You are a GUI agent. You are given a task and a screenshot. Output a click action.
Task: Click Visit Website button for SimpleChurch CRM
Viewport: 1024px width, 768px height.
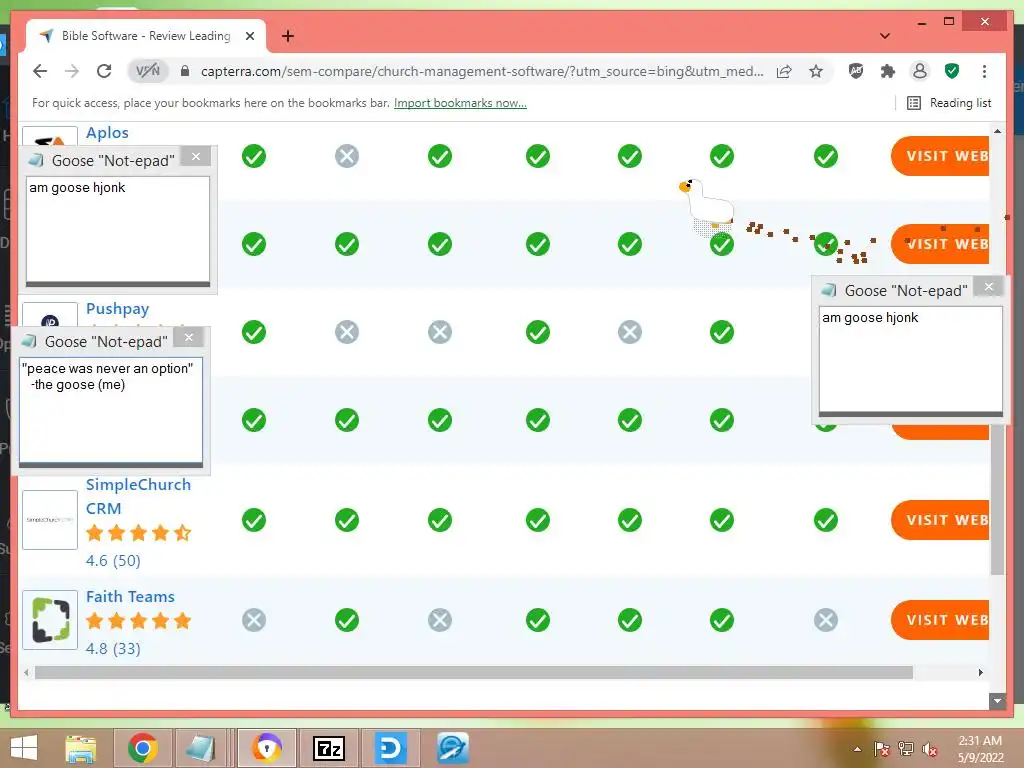pyautogui.click(x=940, y=520)
